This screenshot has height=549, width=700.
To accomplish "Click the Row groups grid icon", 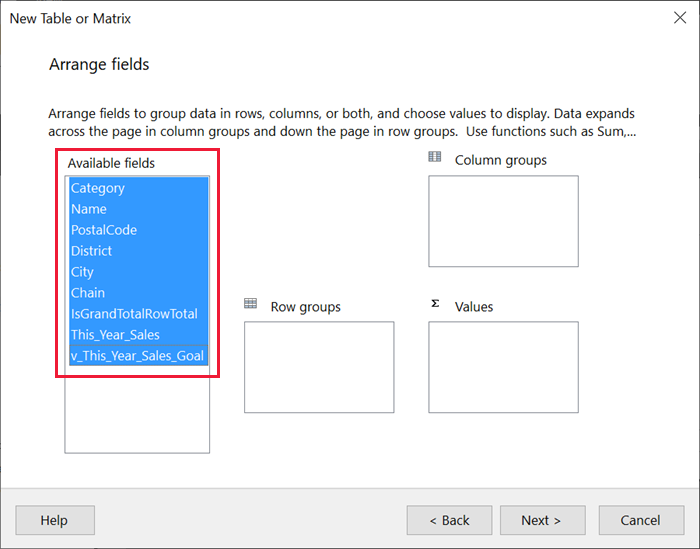I will pos(250,303).
